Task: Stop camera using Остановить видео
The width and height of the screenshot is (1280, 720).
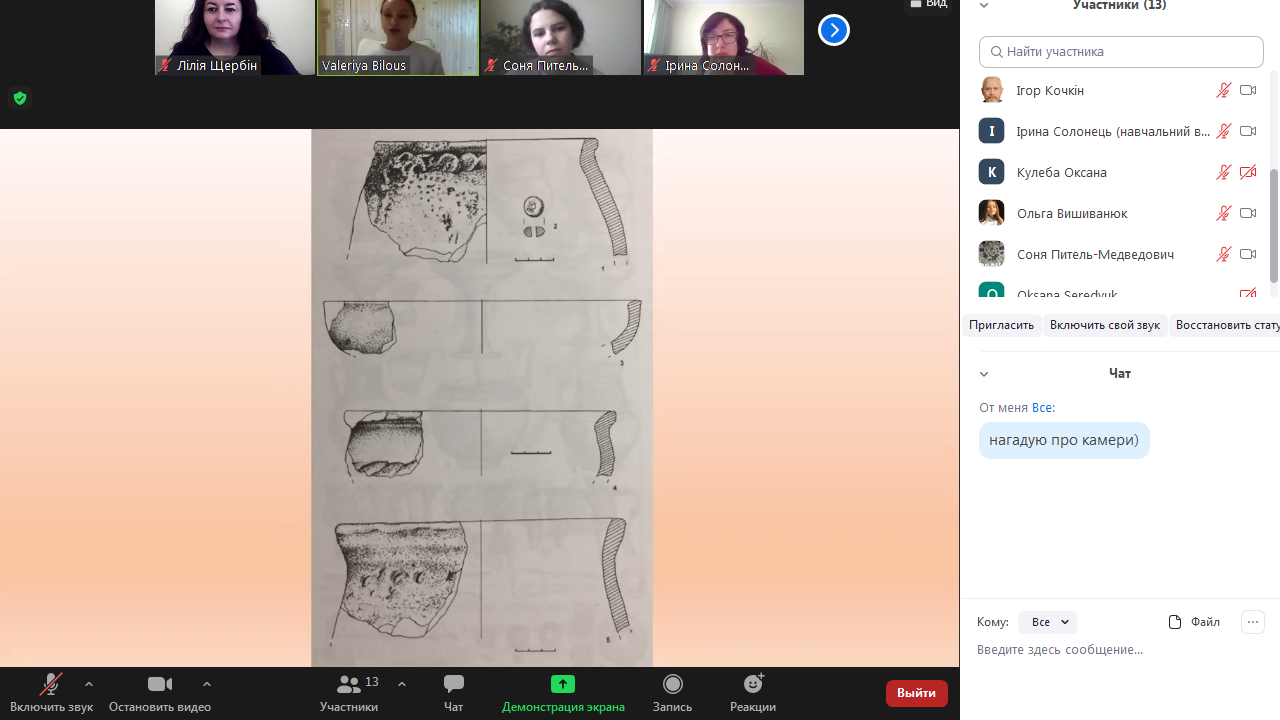Action: [160, 685]
